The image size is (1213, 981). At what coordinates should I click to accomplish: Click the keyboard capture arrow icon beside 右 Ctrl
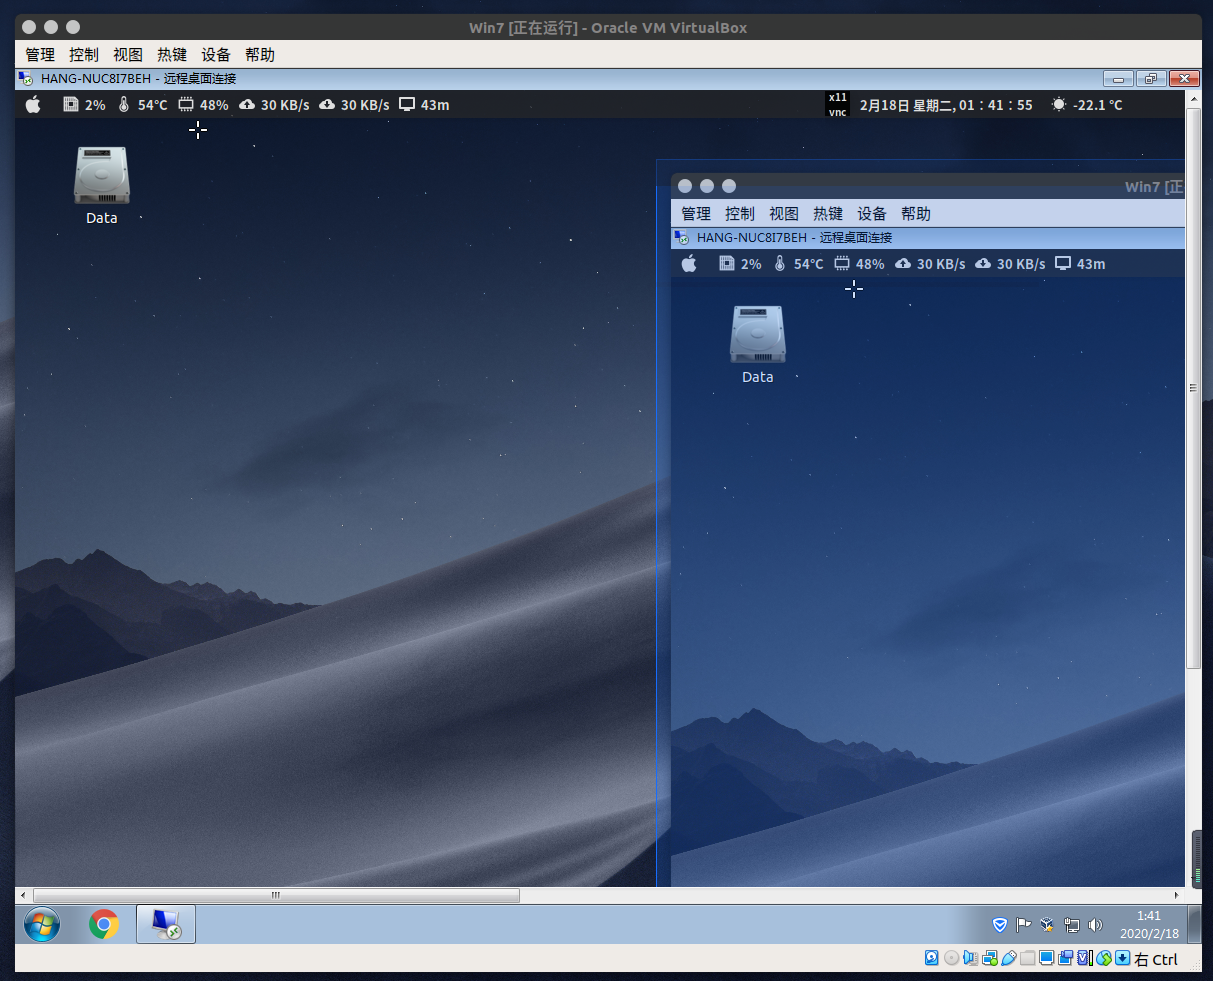1122,958
